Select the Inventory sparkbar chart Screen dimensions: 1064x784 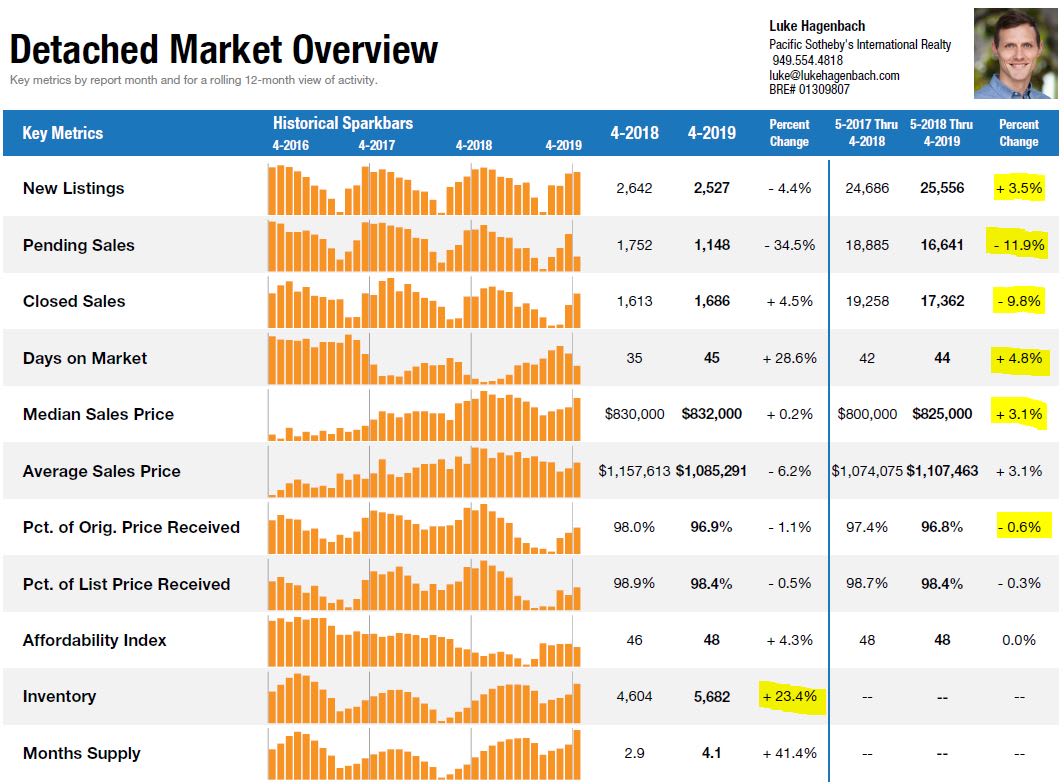coord(424,697)
